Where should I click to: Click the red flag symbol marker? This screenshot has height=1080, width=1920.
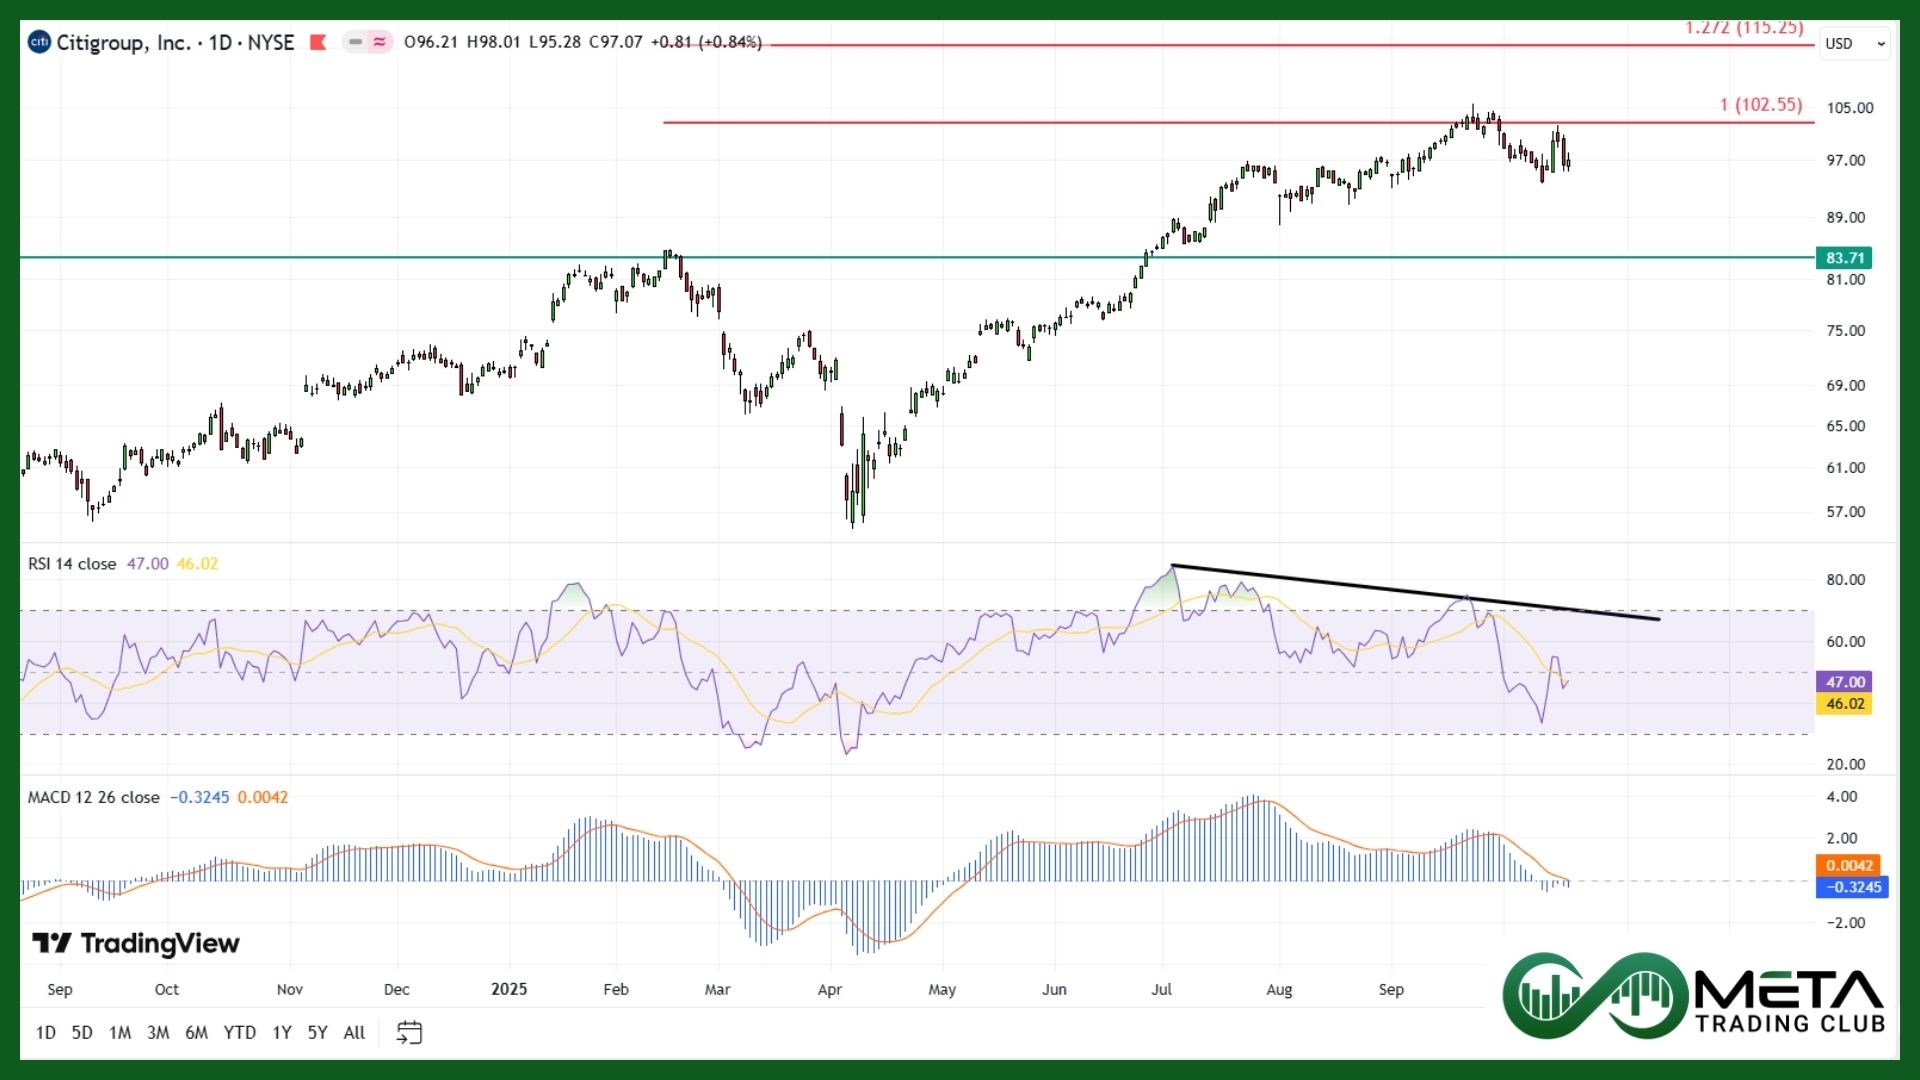(x=318, y=42)
